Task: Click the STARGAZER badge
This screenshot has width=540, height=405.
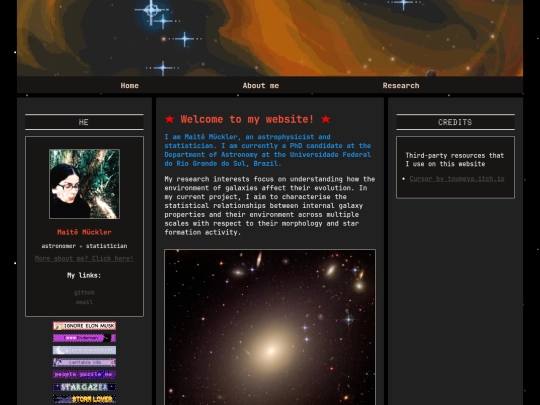Action: [x=84, y=387]
